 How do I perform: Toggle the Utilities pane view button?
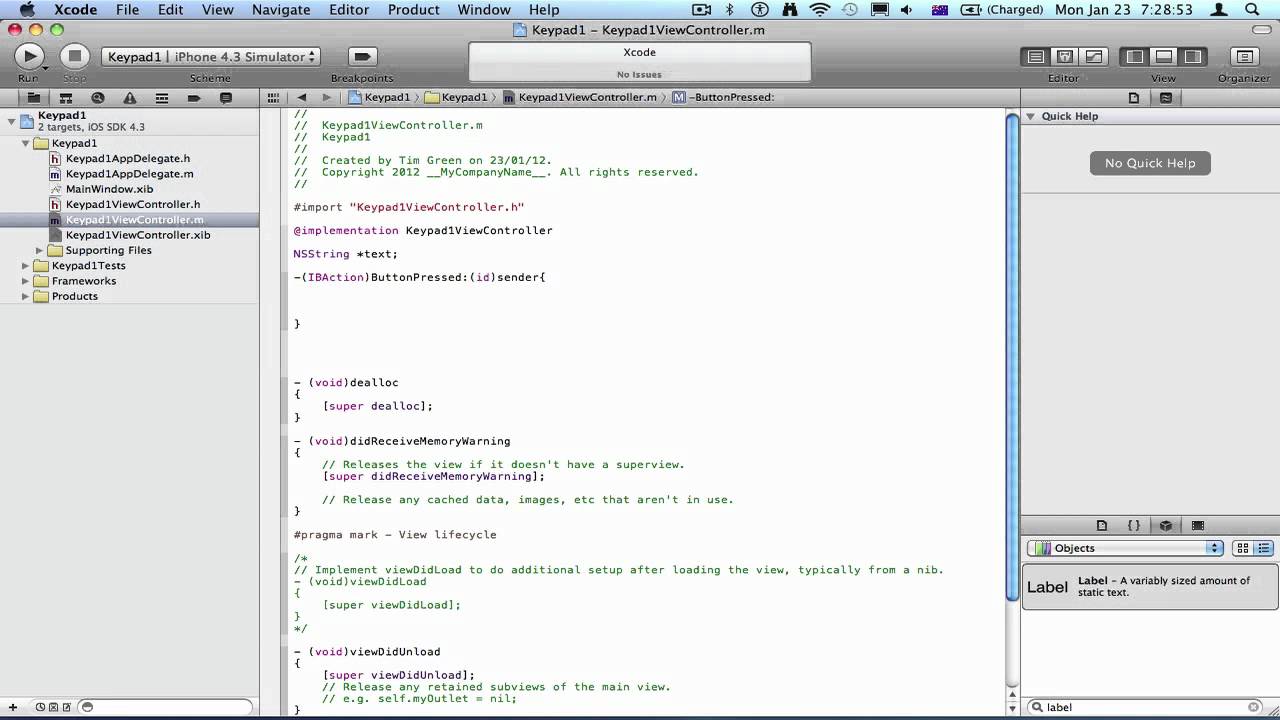1192,57
